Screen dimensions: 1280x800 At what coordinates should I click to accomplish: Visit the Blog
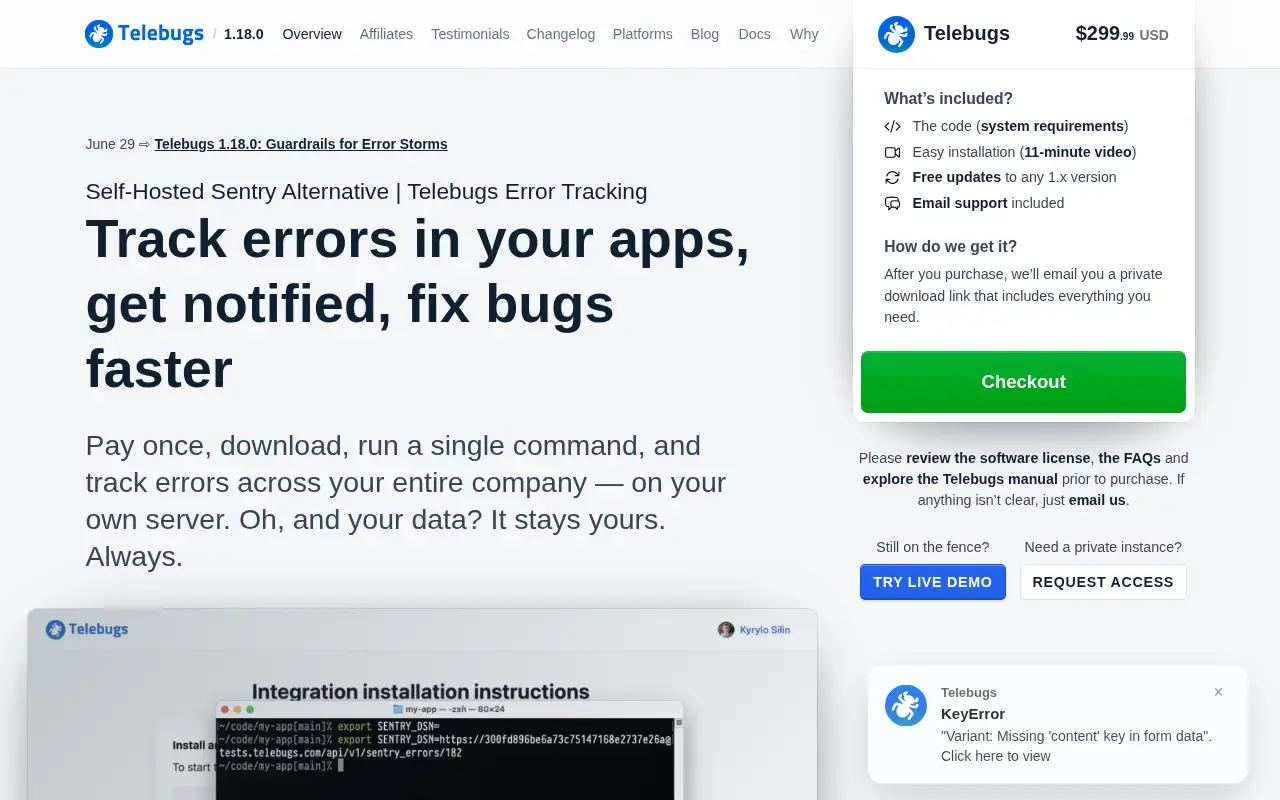[705, 34]
